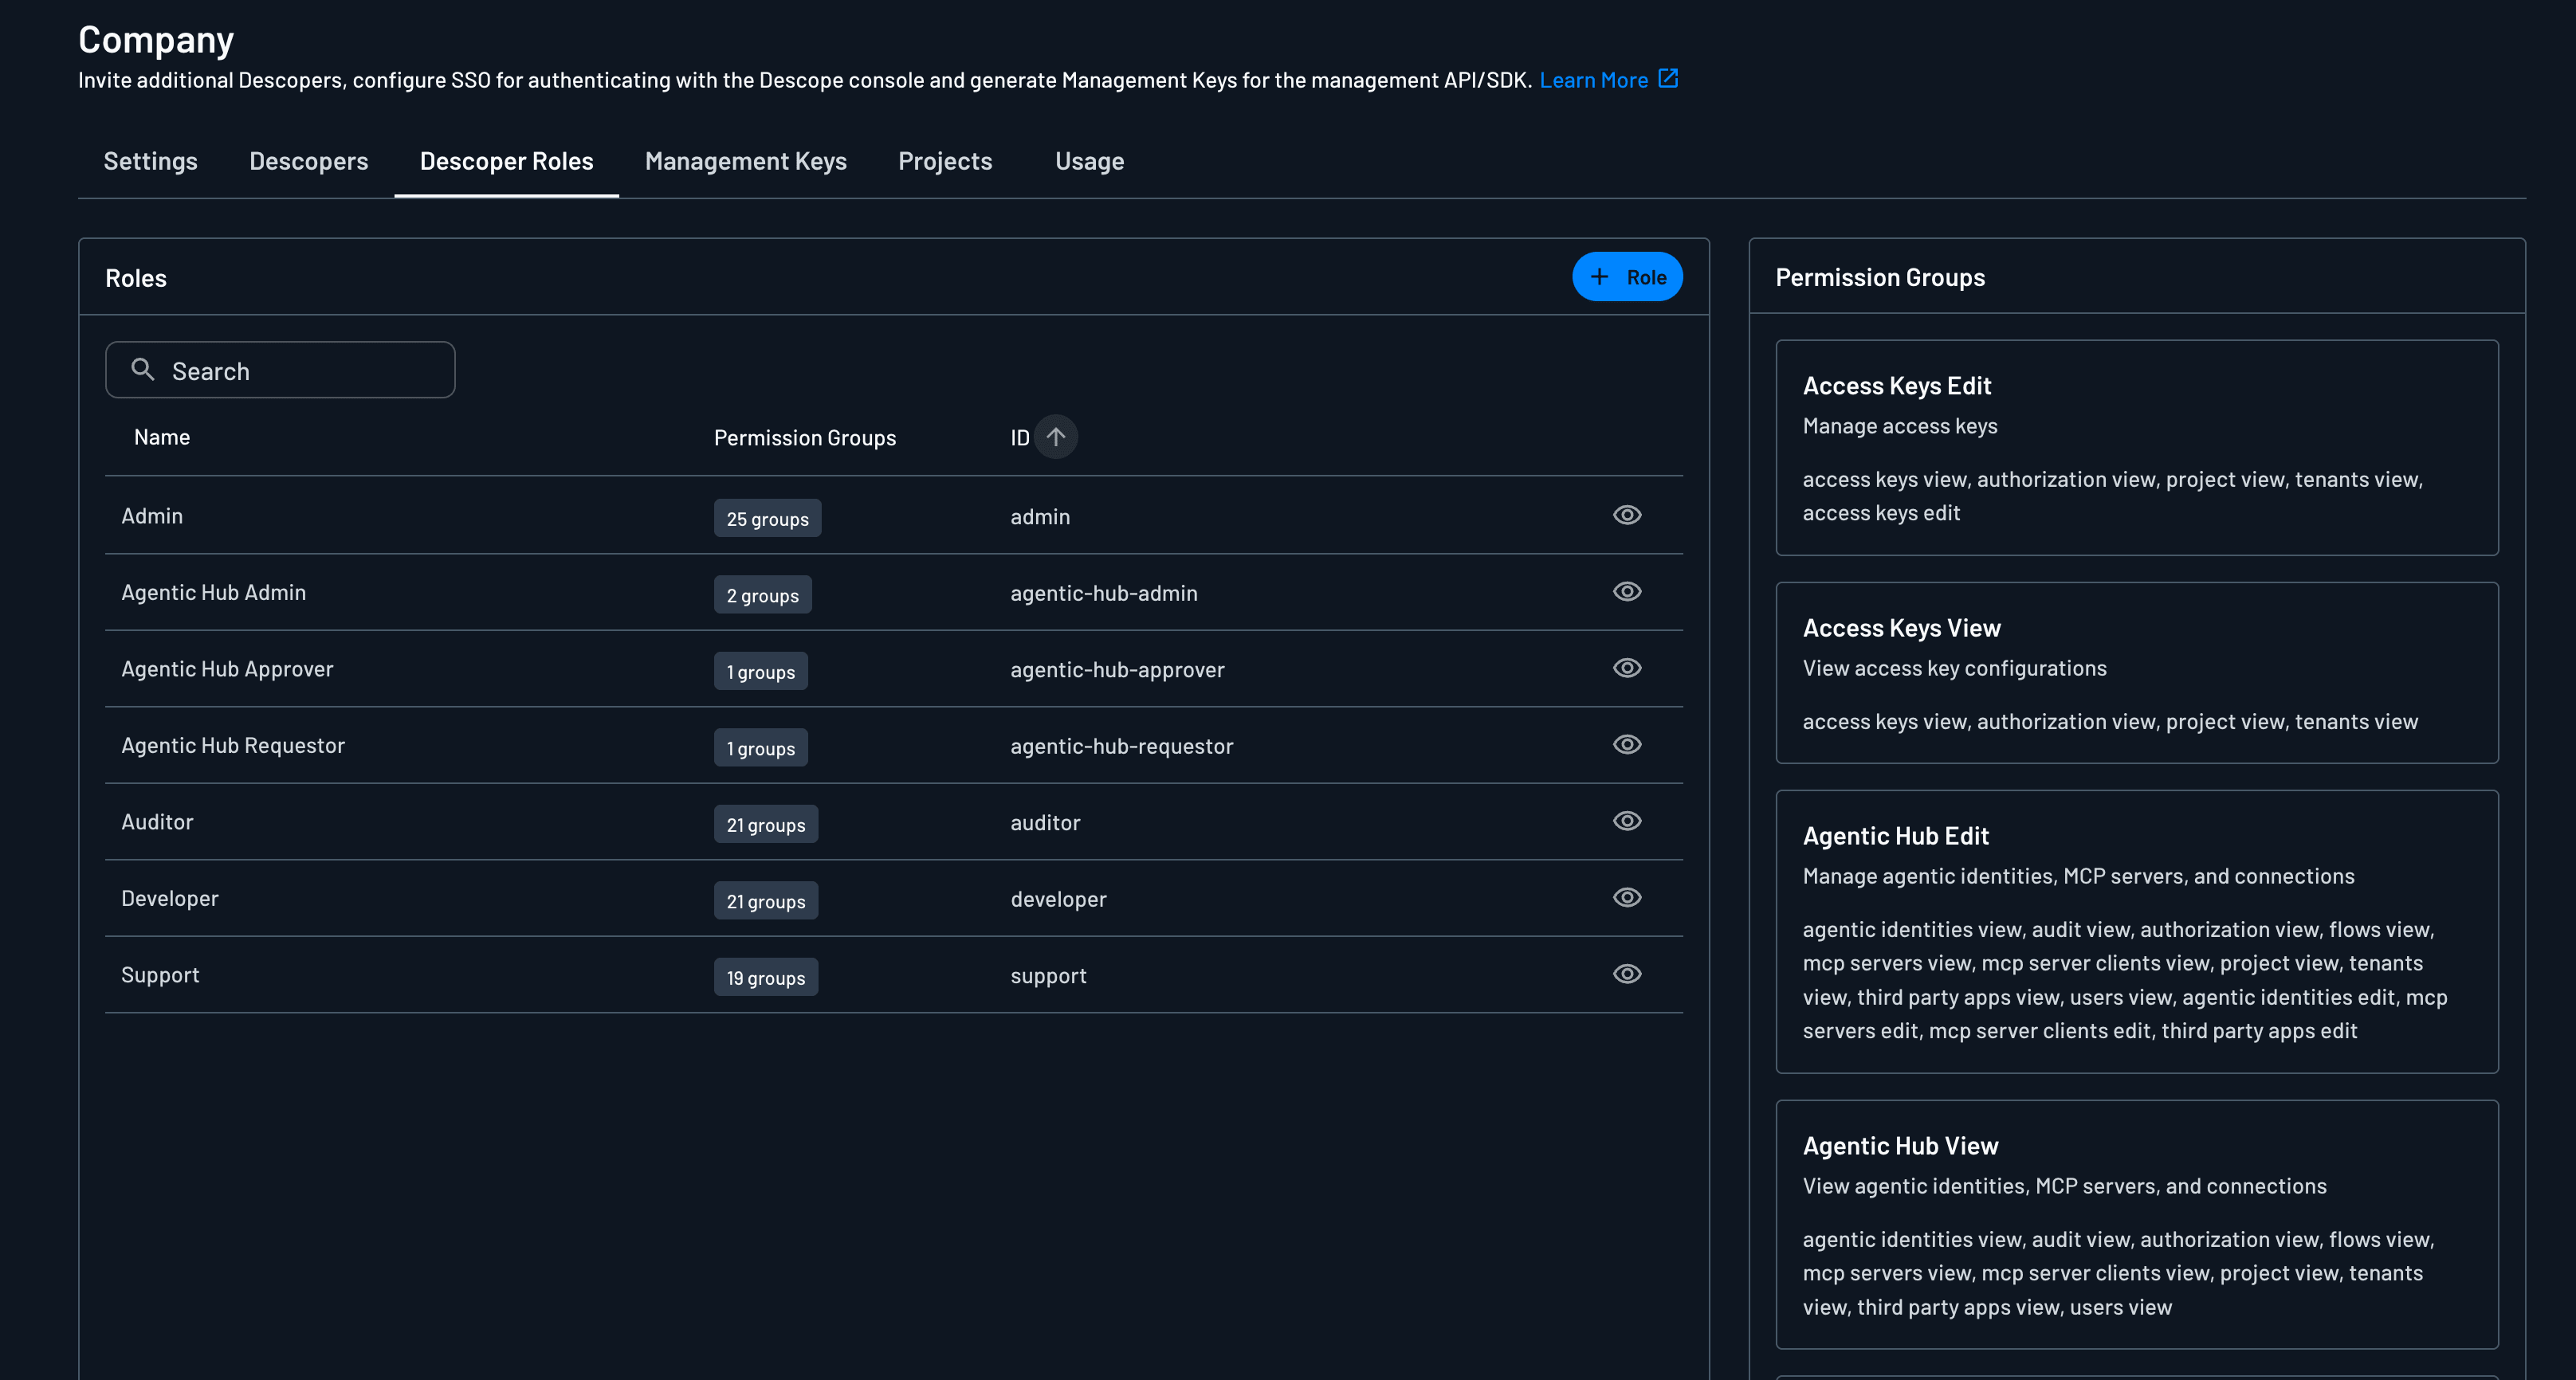Select the Agentic Hub Admin role name
The width and height of the screenshot is (2576, 1380).
[214, 592]
